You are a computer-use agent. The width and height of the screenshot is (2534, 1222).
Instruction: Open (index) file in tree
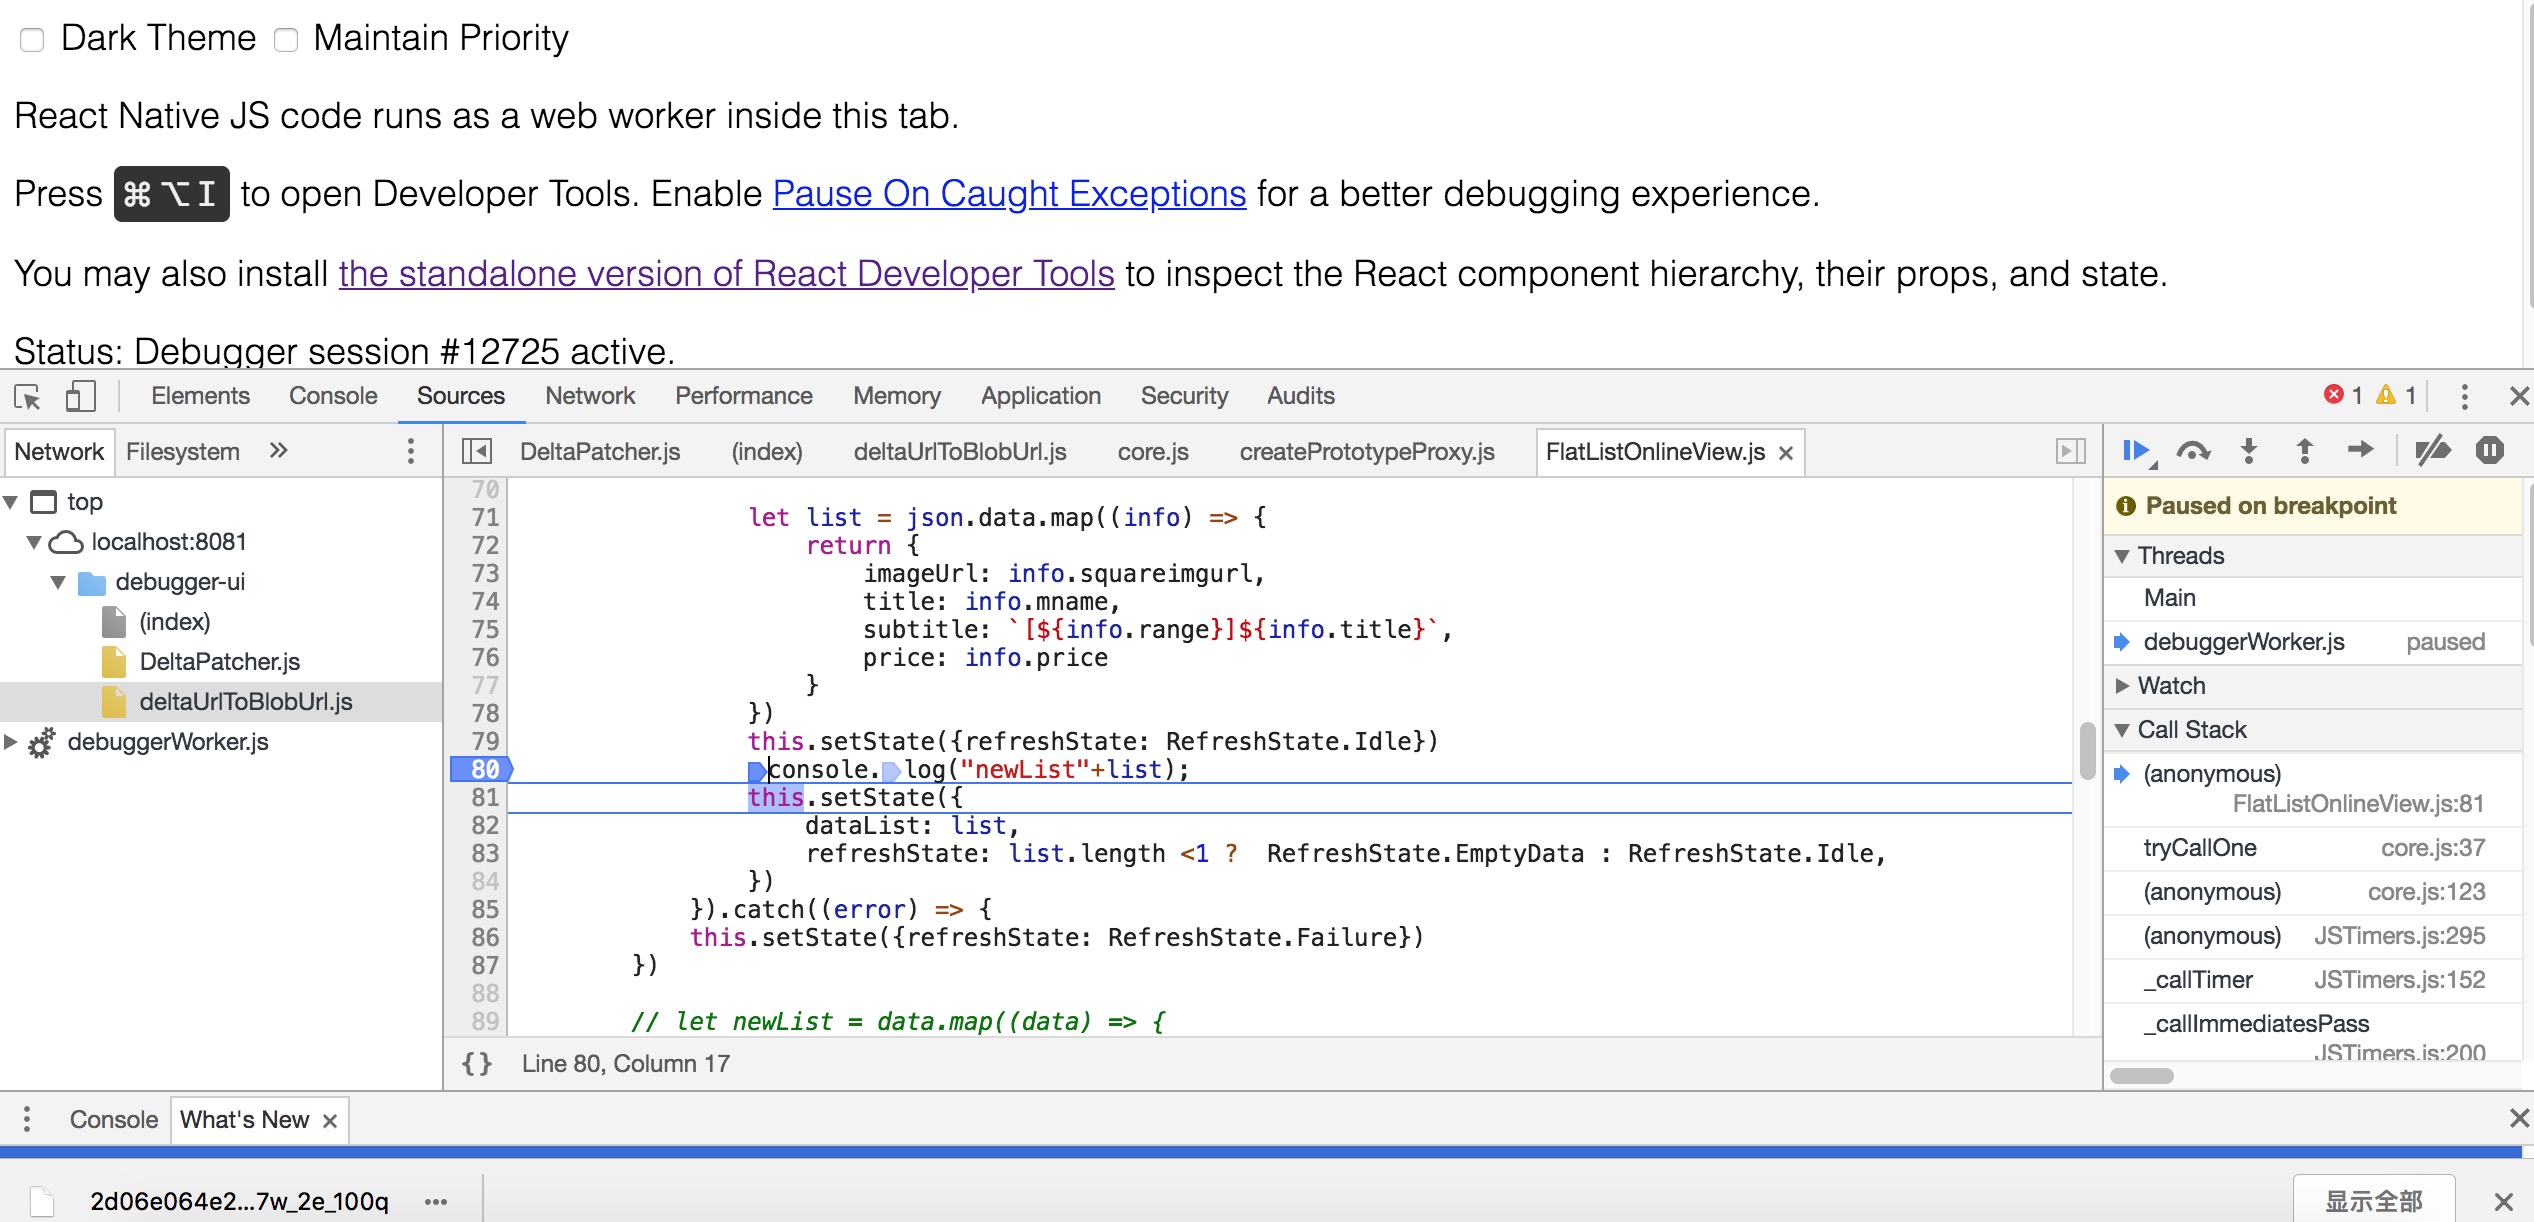tap(174, 622)
